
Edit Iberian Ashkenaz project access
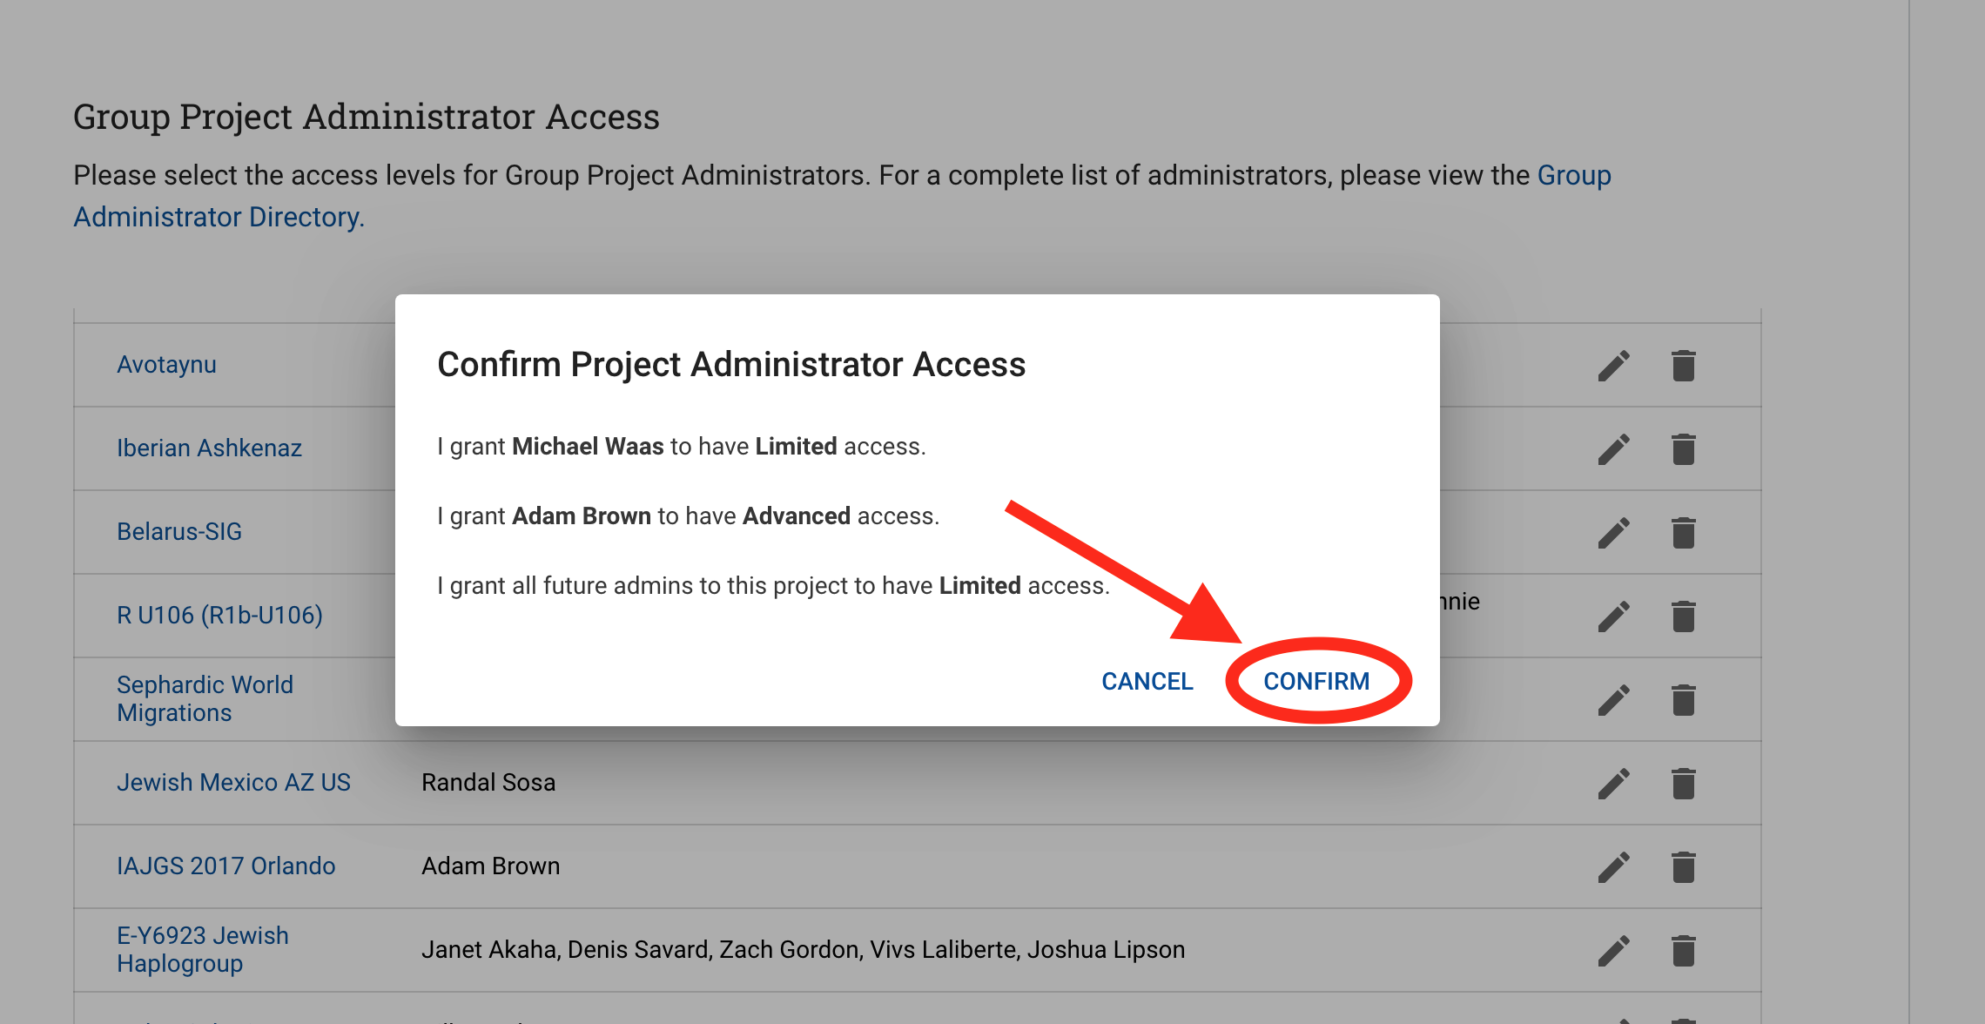pos(1613,449)
